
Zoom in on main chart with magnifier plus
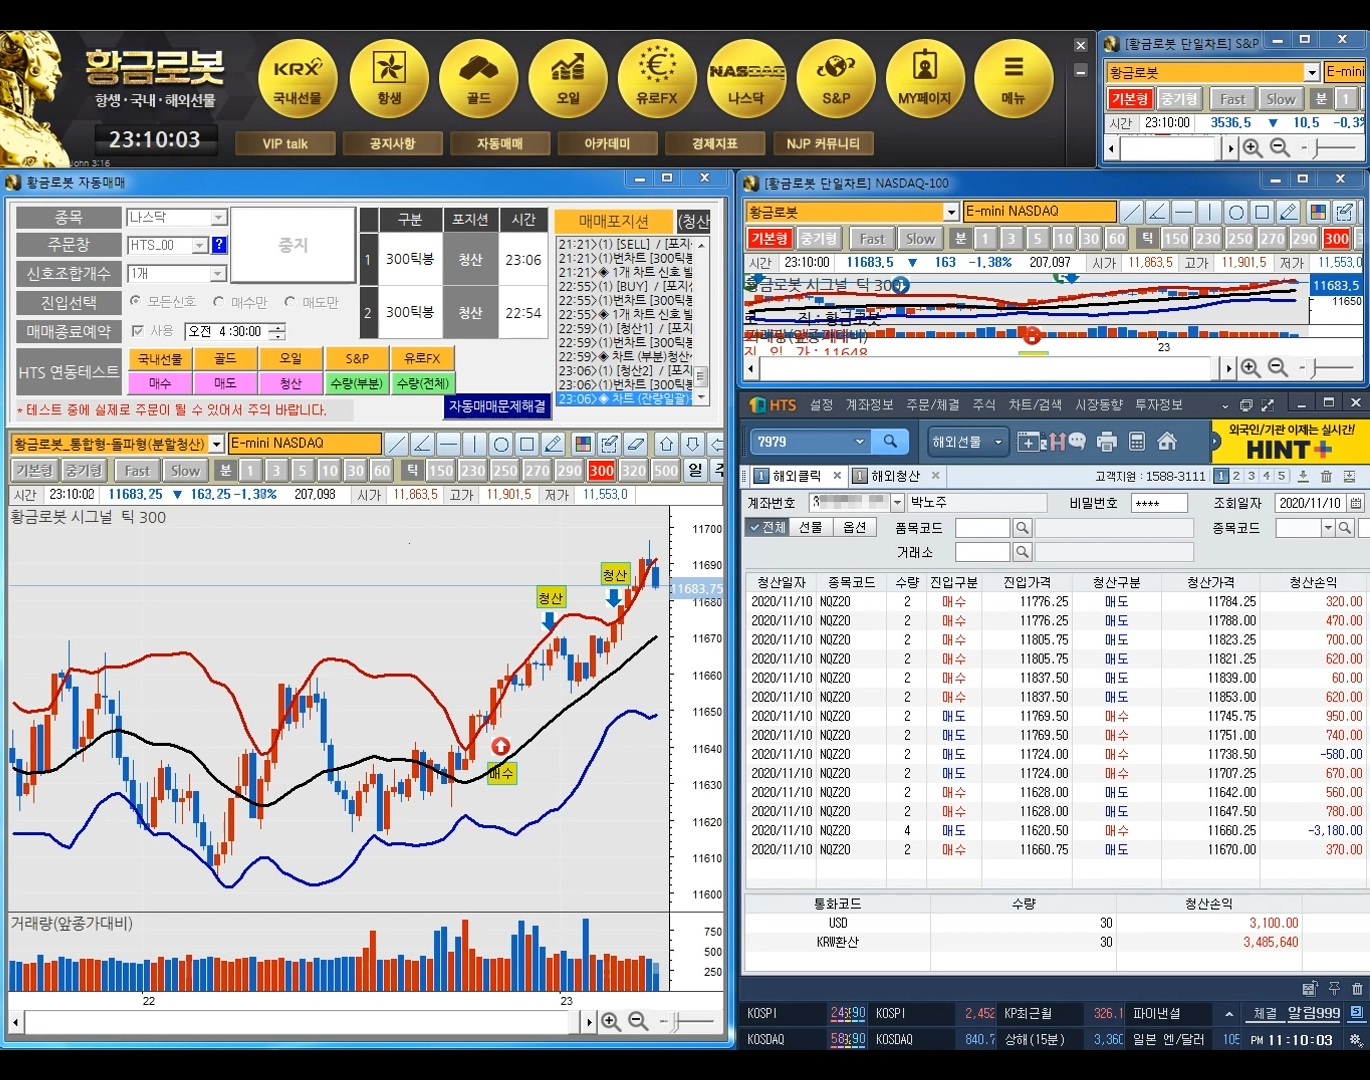(611, 1022)
